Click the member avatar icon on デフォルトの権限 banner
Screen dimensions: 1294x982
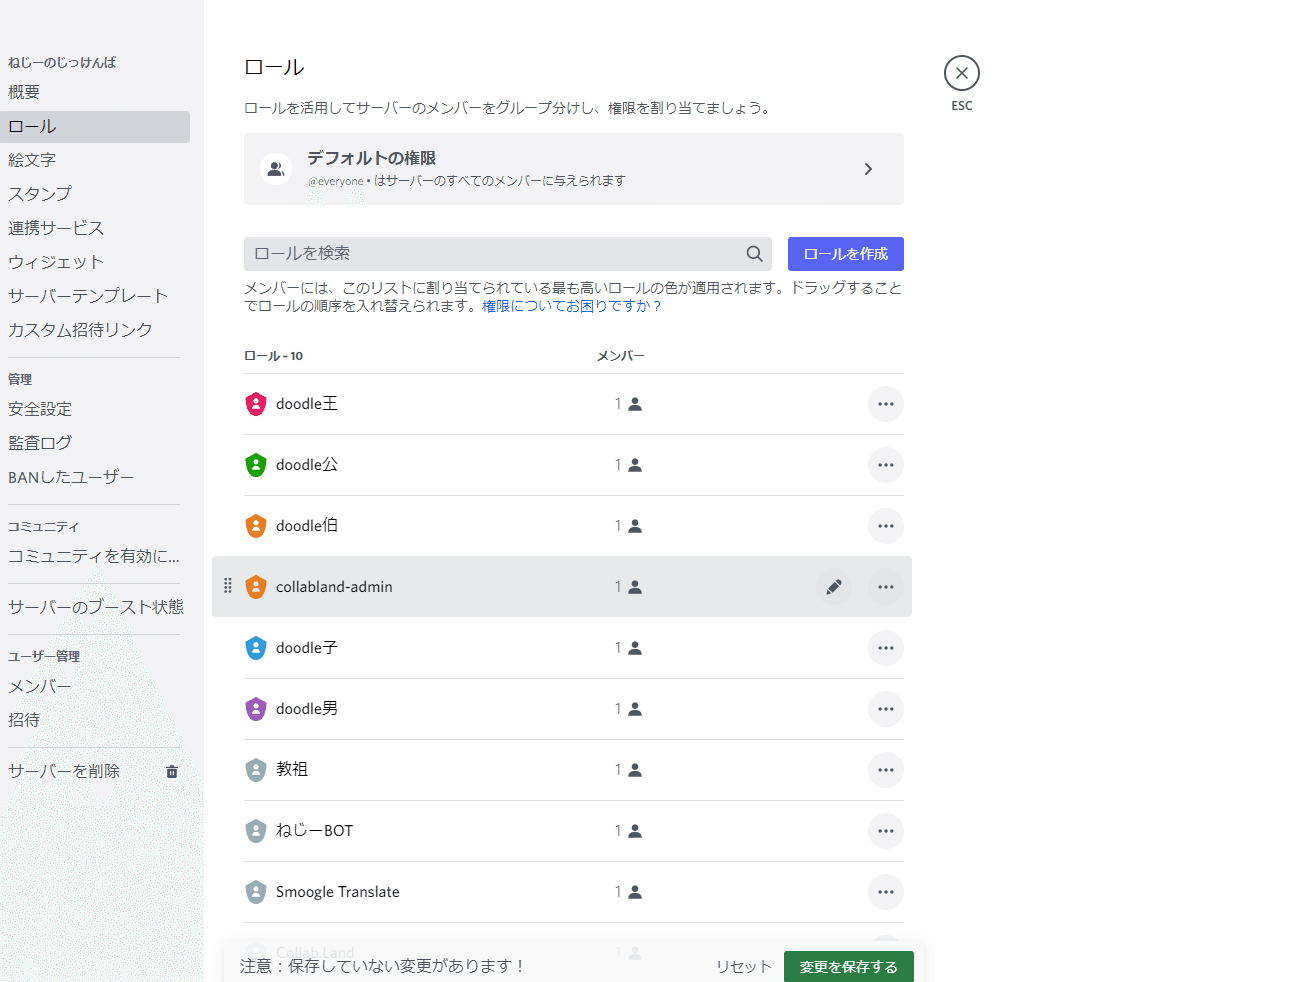[x=276, y=168]
